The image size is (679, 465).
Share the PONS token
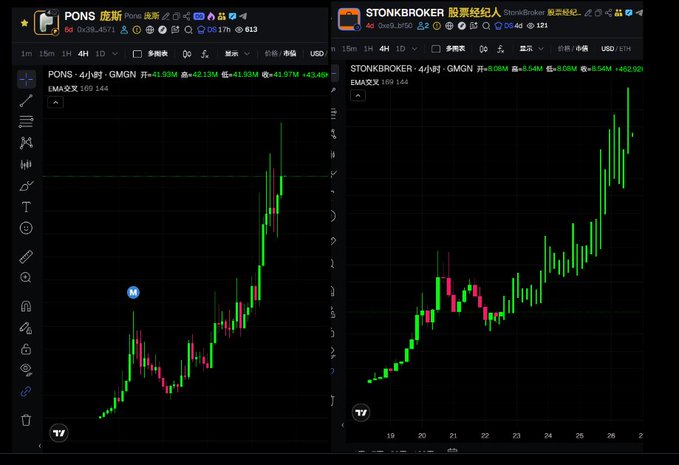click(187, 16)
